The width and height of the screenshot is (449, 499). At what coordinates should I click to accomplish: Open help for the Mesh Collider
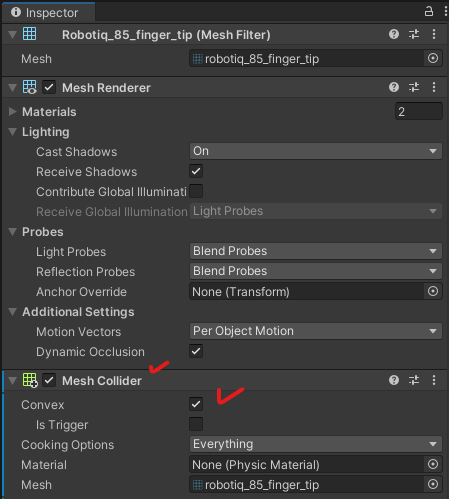tap(394, 380)
